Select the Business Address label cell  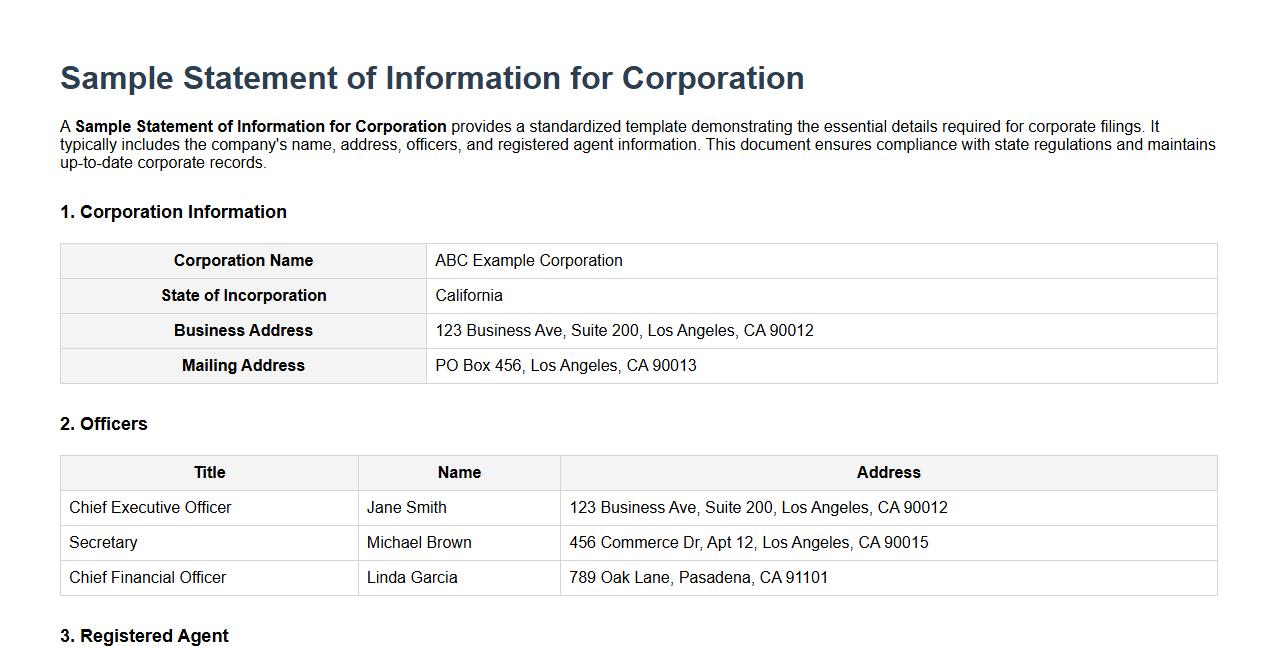(x=243, y=330)
